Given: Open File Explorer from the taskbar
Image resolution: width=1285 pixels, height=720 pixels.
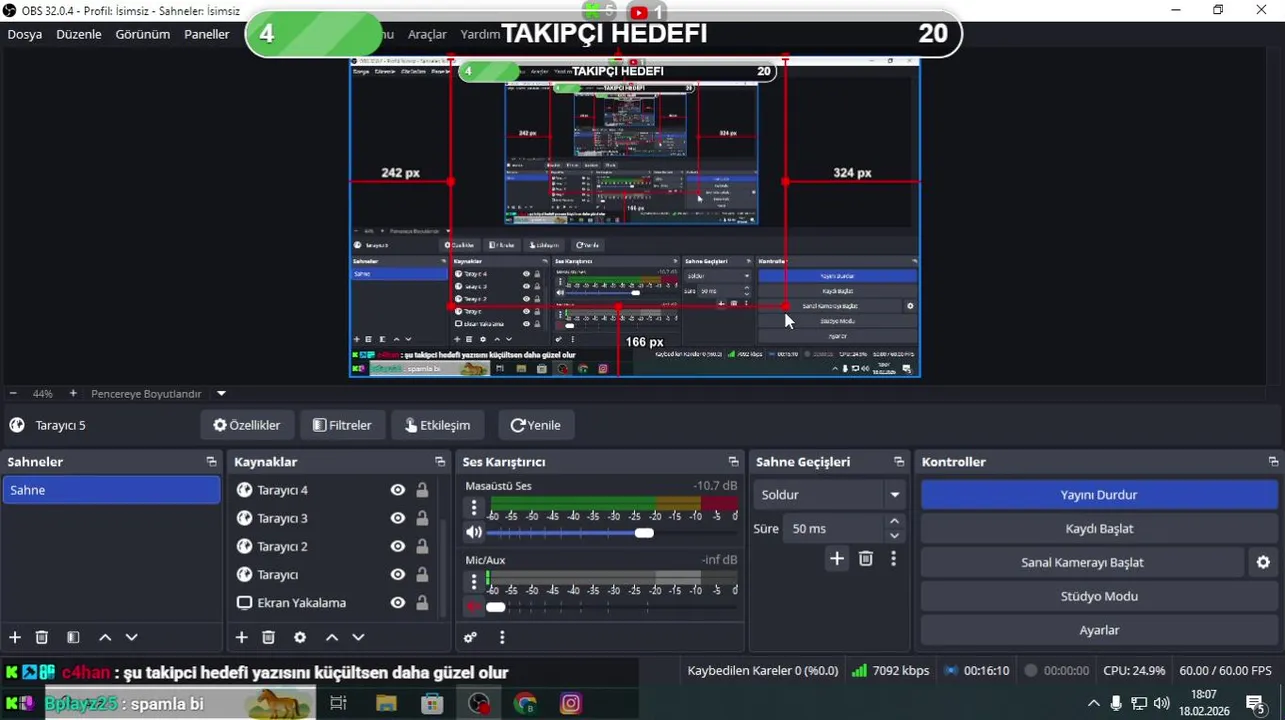Looking at the screenshot, I should 386,703.
